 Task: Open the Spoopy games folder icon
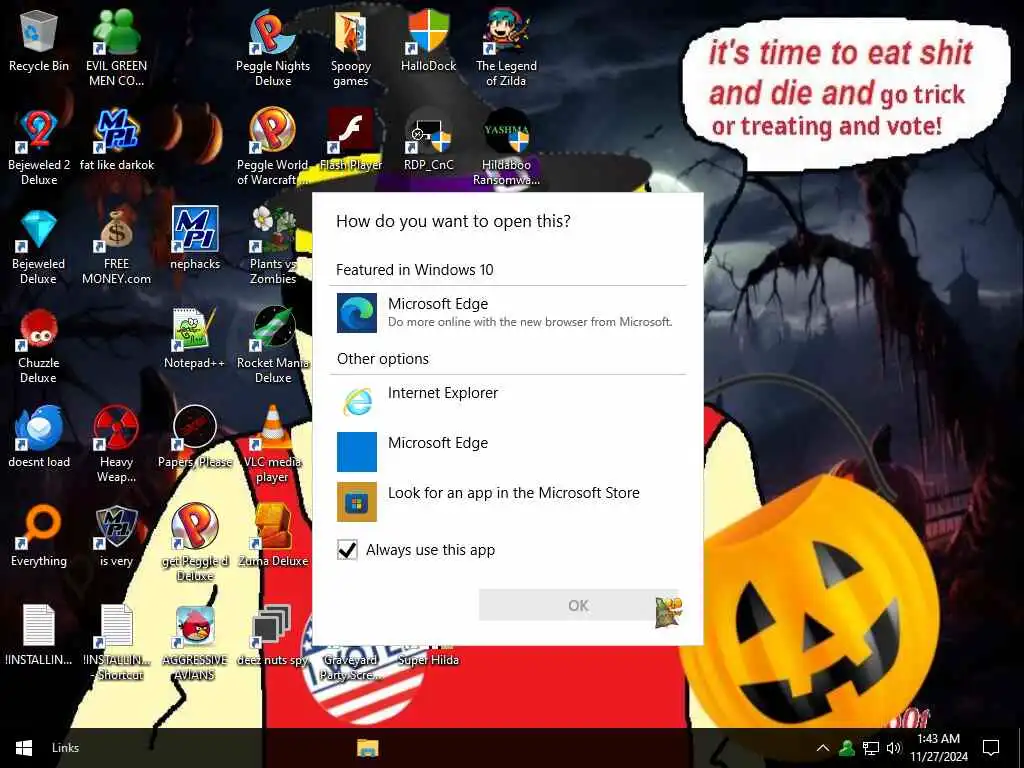coord(351,47)
